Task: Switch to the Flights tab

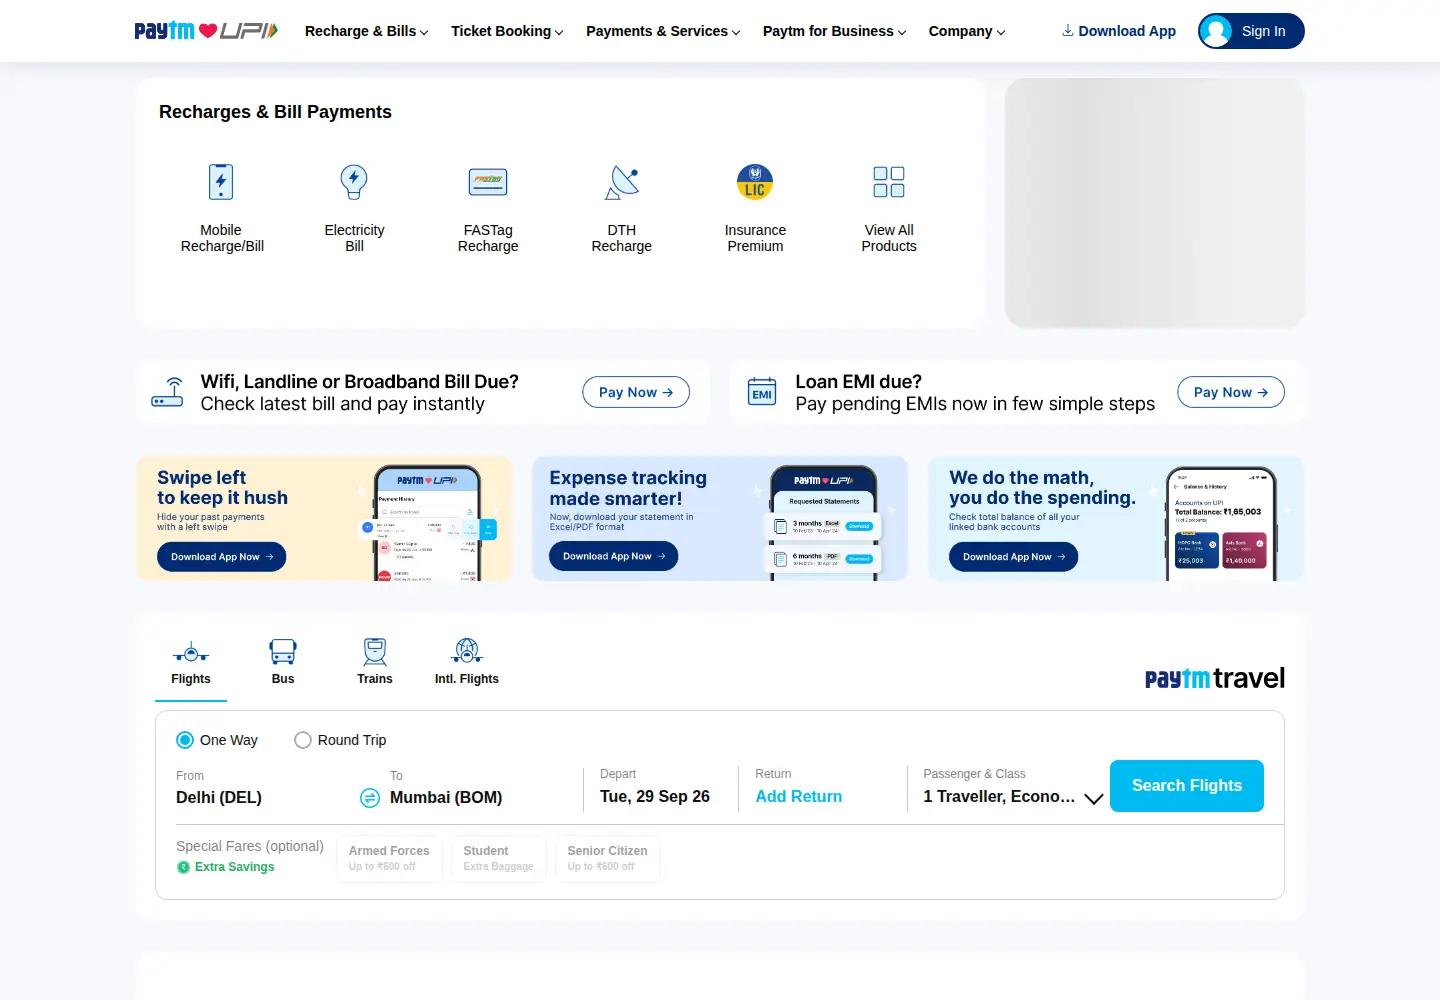Action: point(191,663)
